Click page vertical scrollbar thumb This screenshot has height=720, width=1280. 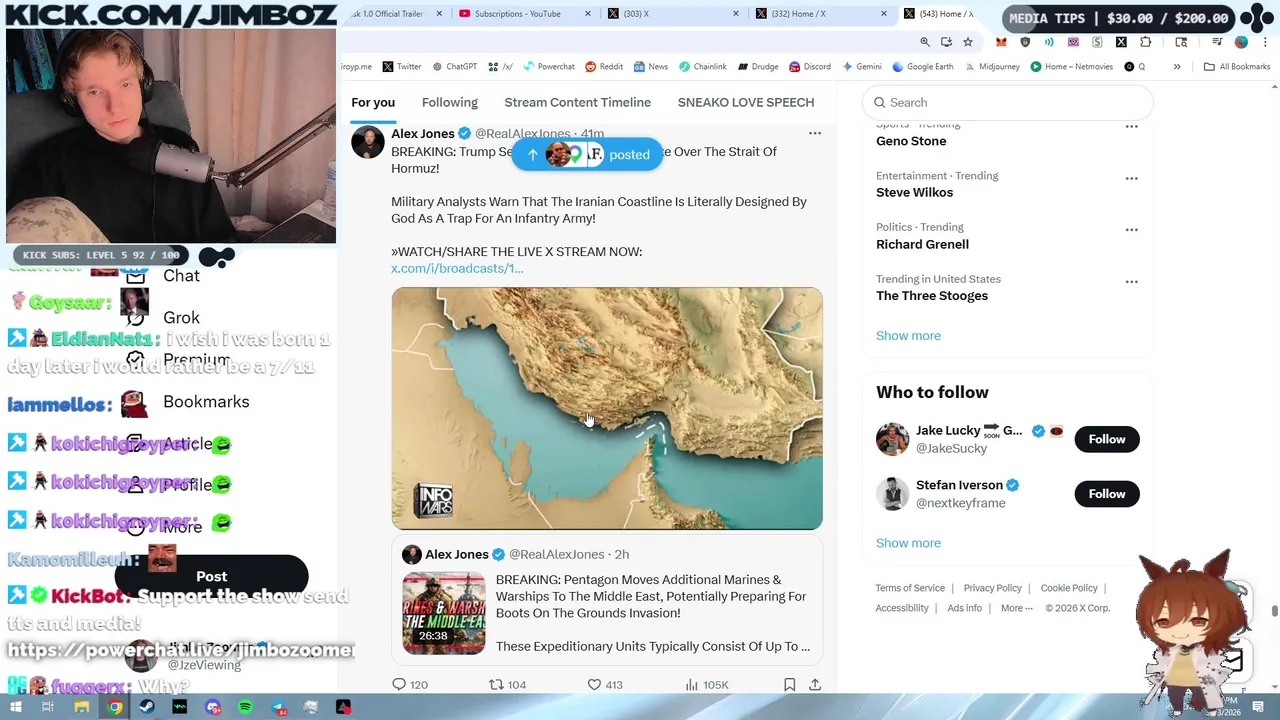click(1274, 612)
